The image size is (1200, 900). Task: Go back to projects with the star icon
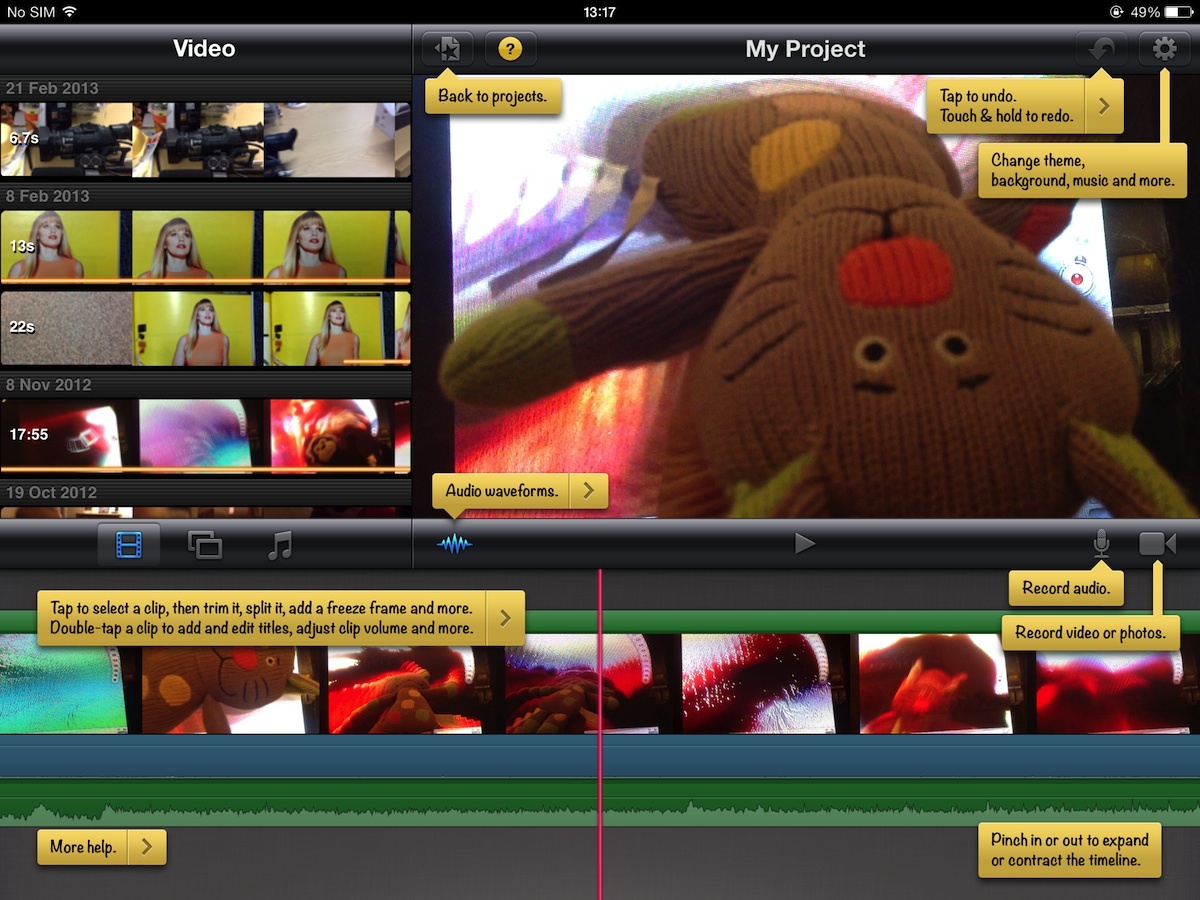pos(448,48)
